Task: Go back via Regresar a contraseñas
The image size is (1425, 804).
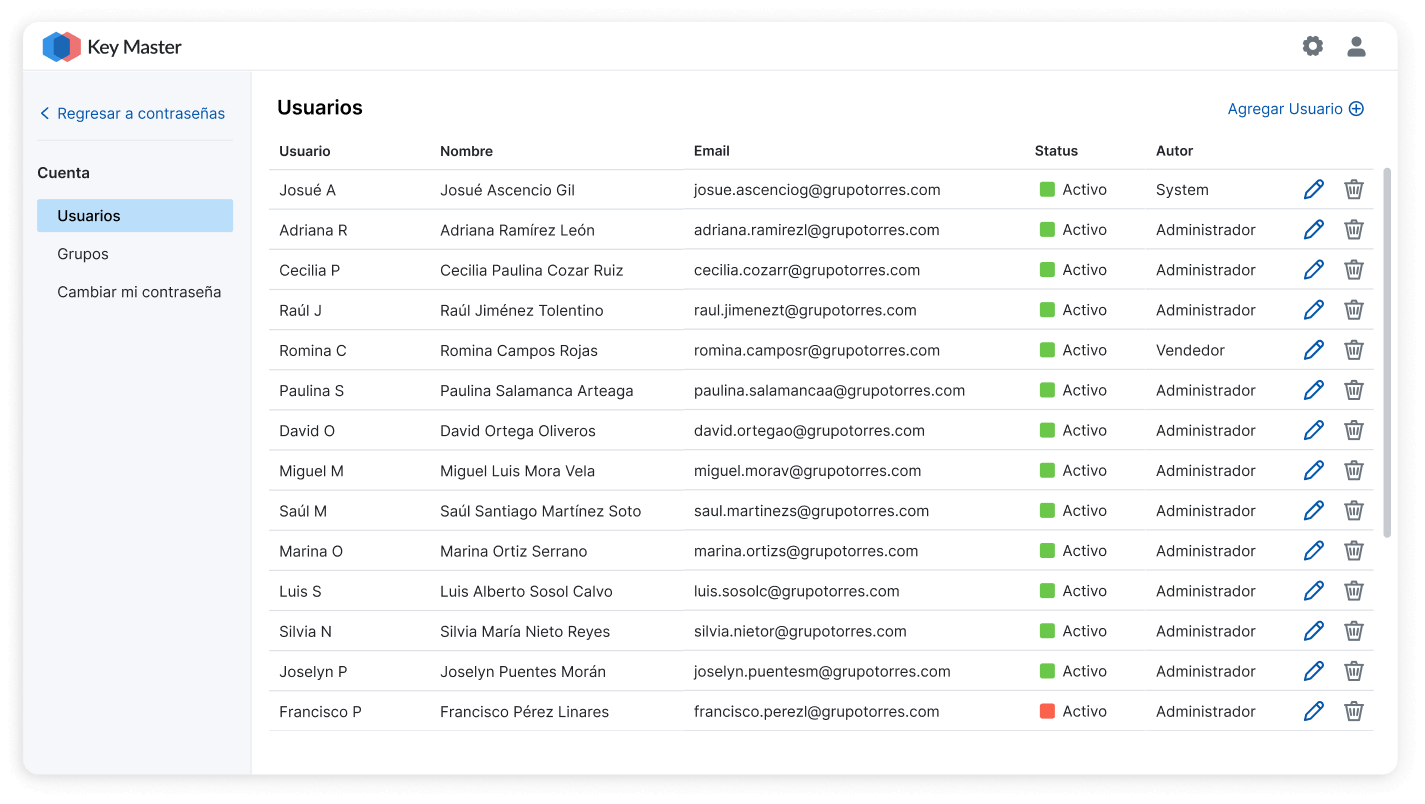Action: point(132,113)
